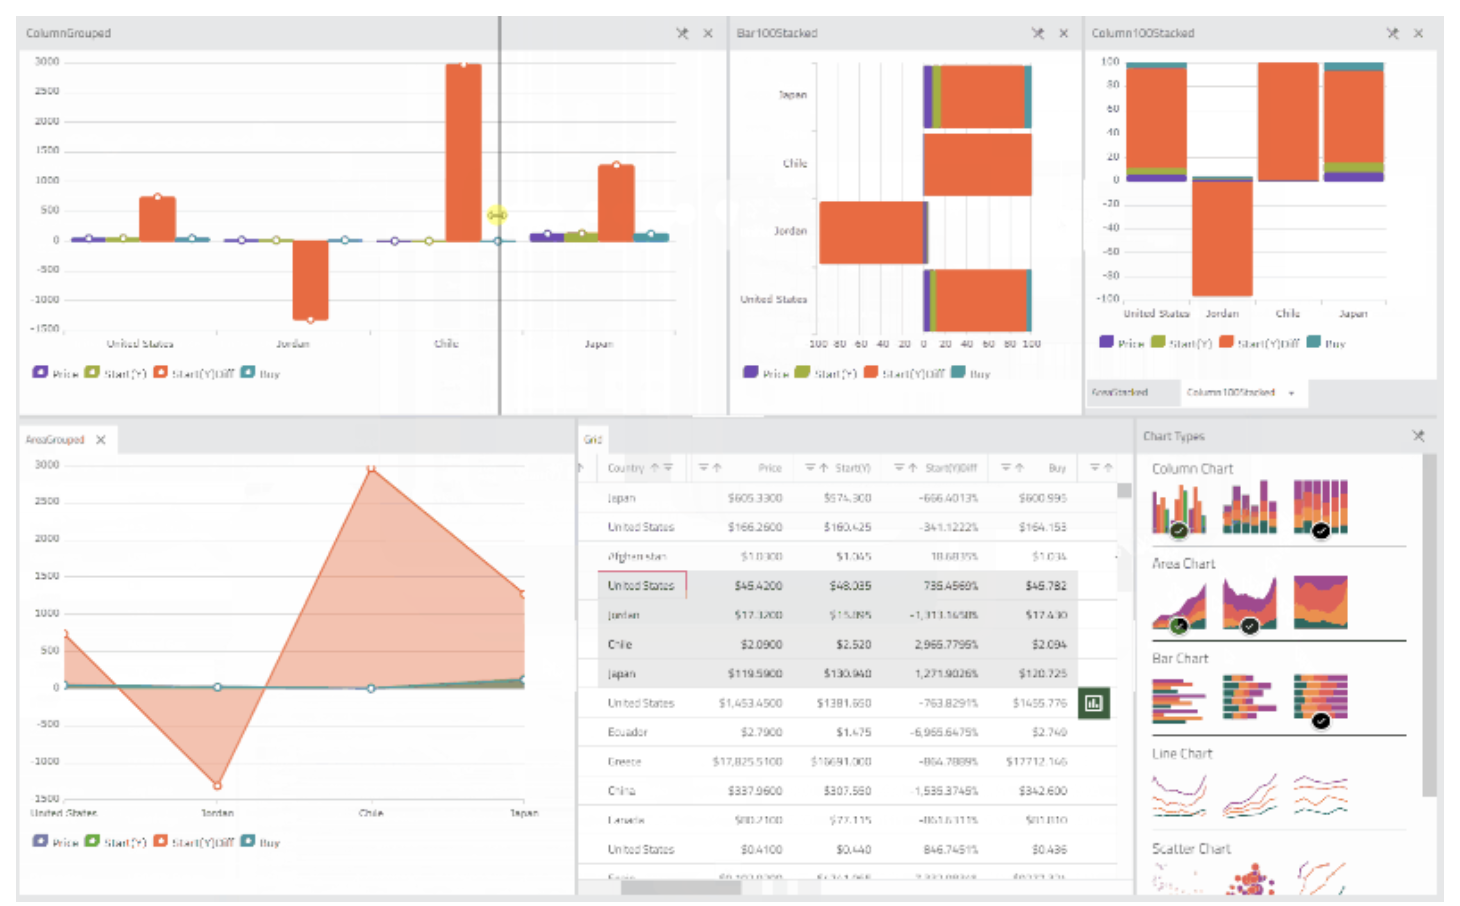This screenshot has height=906, width=1460.
Task: Click the pin icon on Bar100Stacked pane
Action: tap(1038, 34)
